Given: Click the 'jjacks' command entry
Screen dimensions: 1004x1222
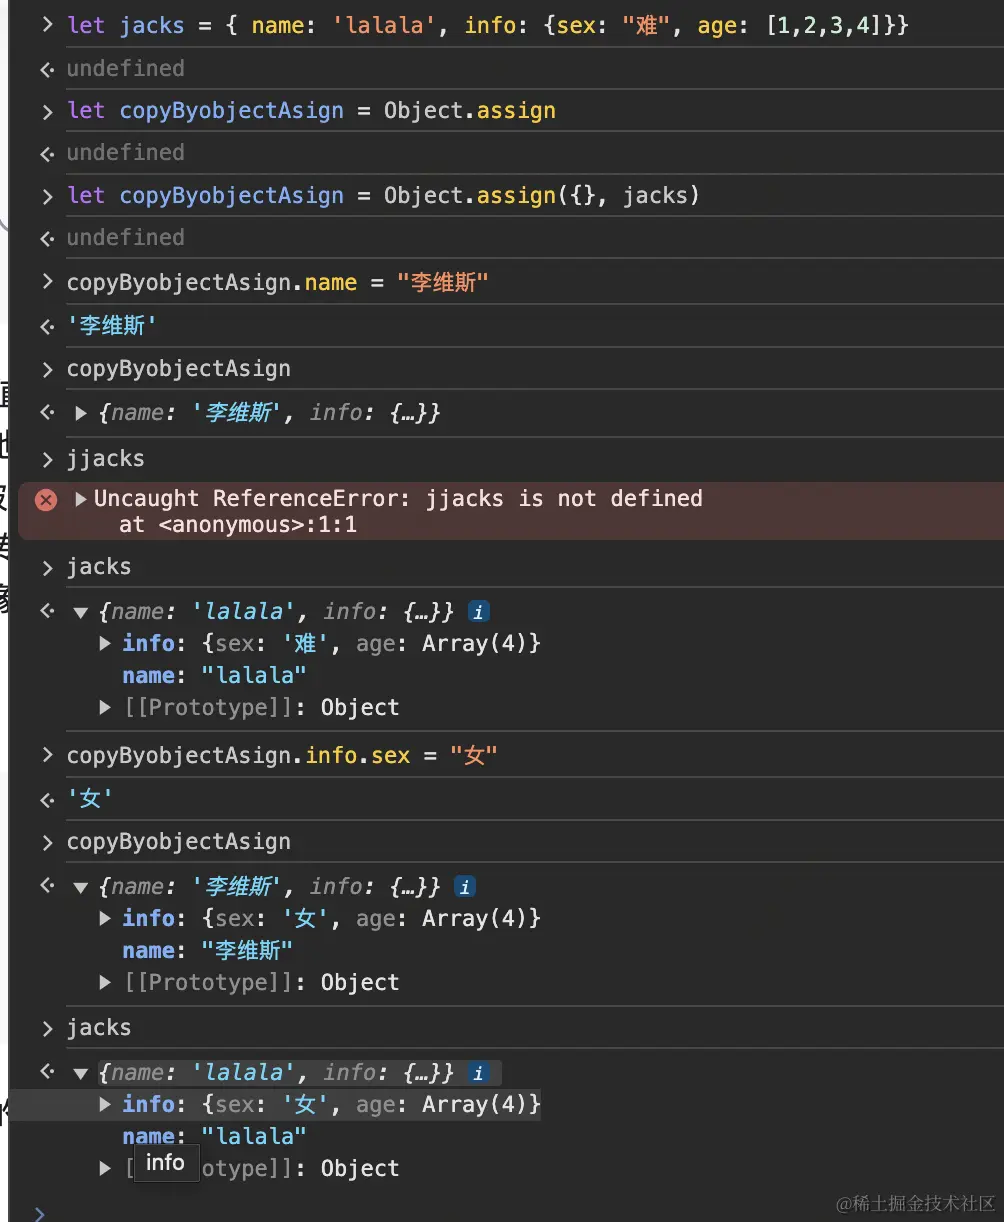Looking at the screenshot, I should pos(106,458).
